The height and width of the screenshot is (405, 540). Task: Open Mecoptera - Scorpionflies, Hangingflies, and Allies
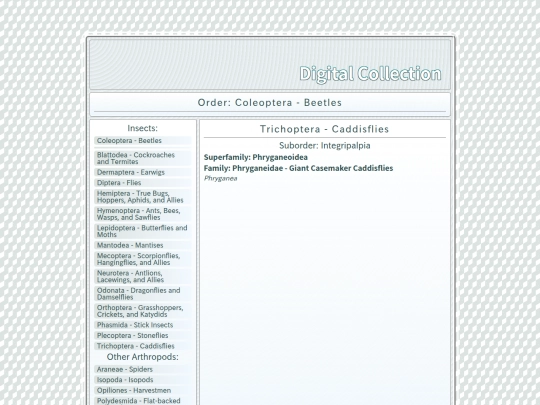coord(143,259)
